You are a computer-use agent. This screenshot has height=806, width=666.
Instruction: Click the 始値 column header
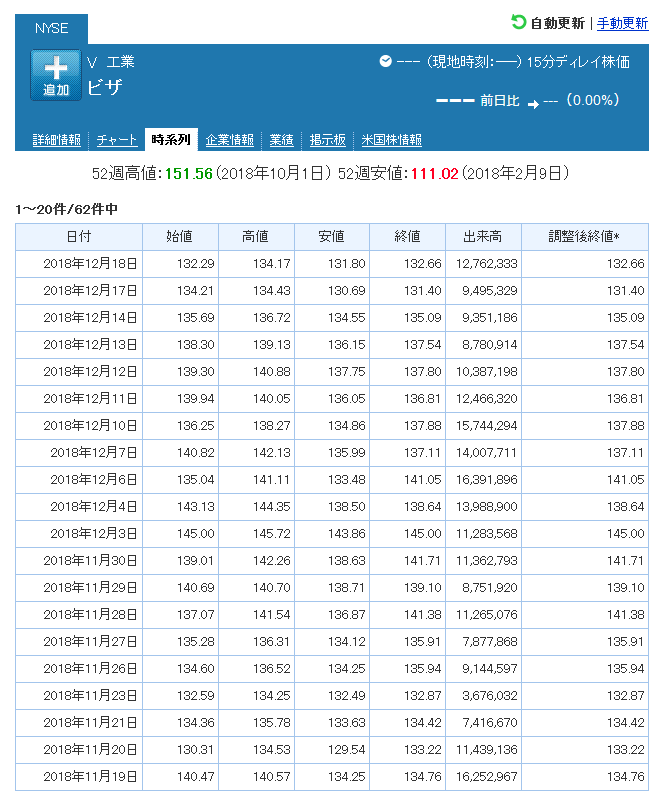(180, 236)
